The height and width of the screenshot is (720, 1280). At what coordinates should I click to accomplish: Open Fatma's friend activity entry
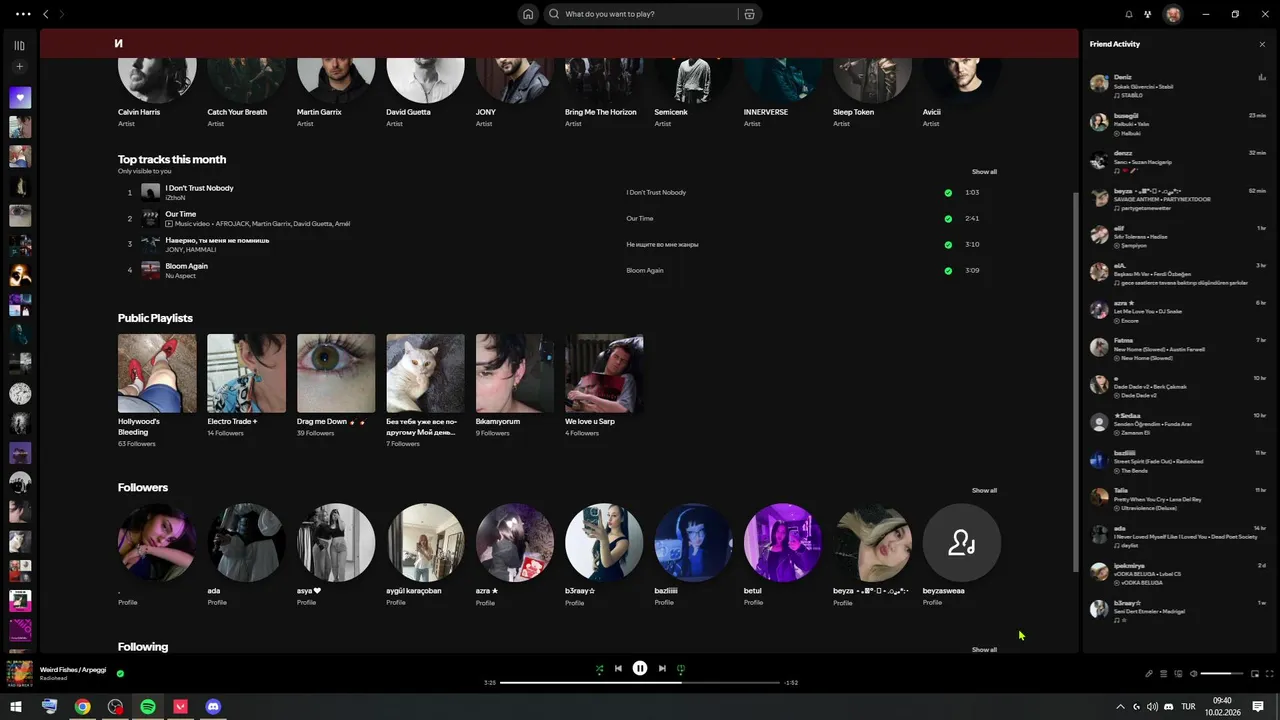1177,349
